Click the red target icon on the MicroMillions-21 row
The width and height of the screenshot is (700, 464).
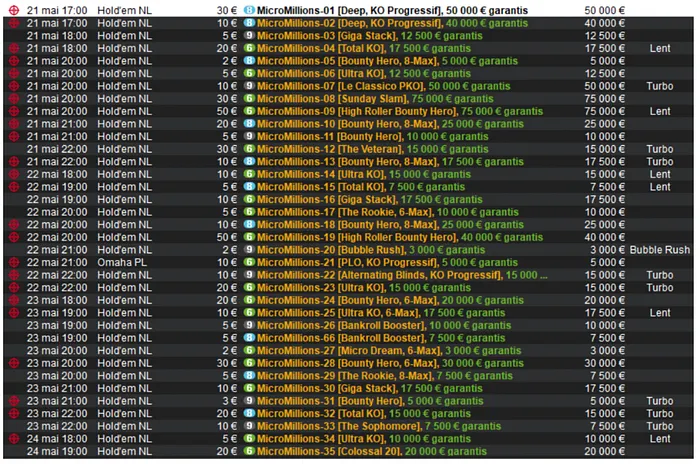click(x=14, y=262)
